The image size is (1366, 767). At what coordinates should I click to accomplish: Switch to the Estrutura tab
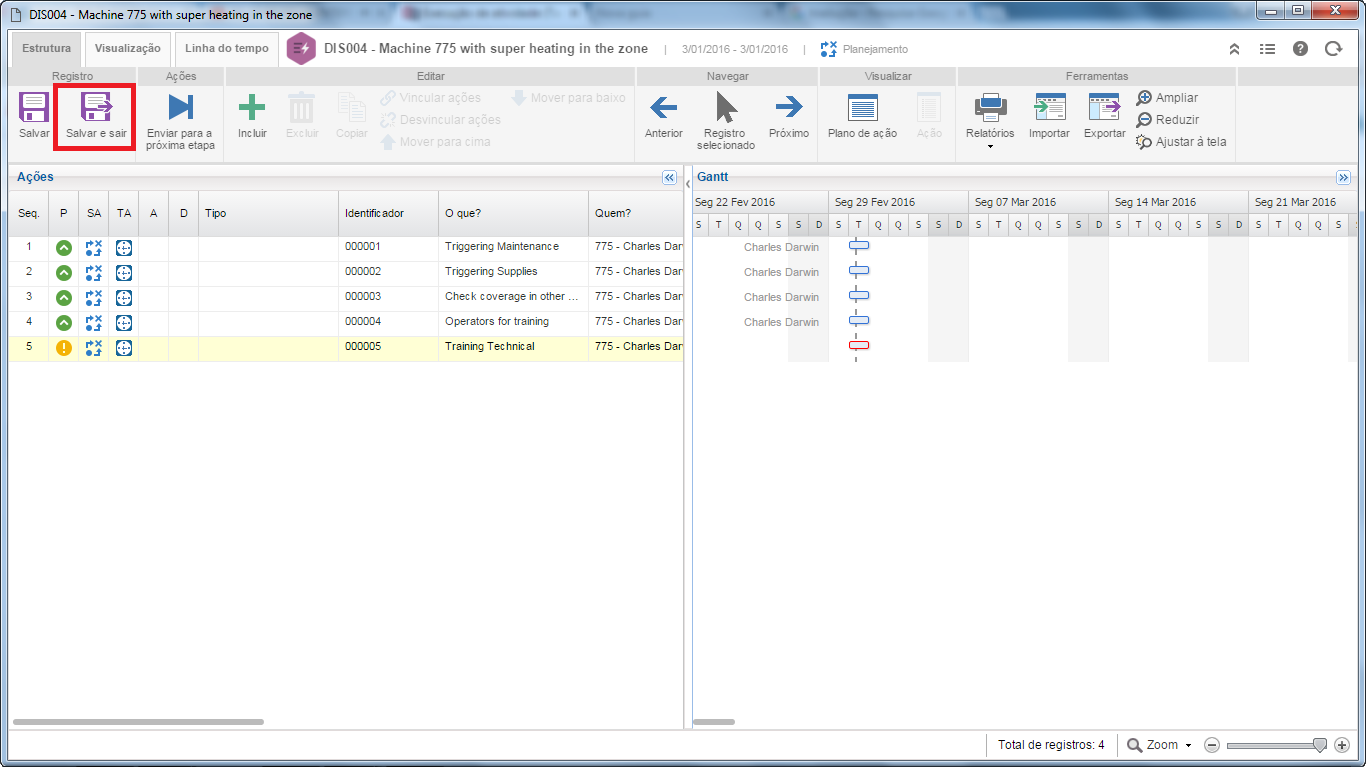46,49
